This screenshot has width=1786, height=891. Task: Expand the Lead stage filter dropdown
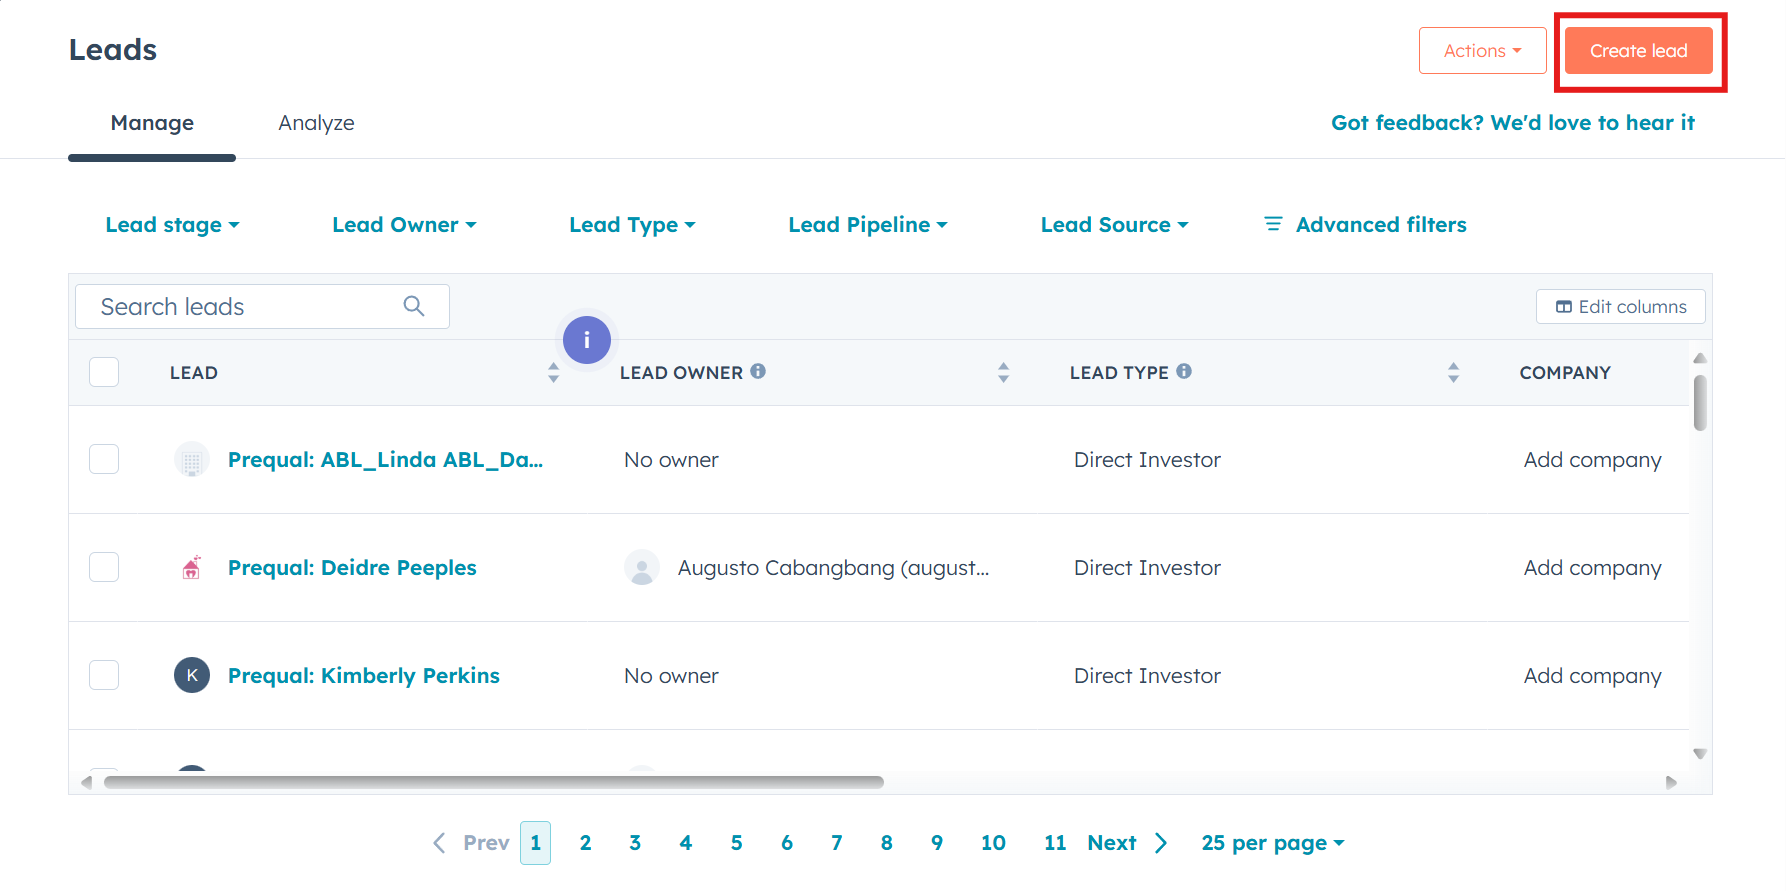click(172, 225)
